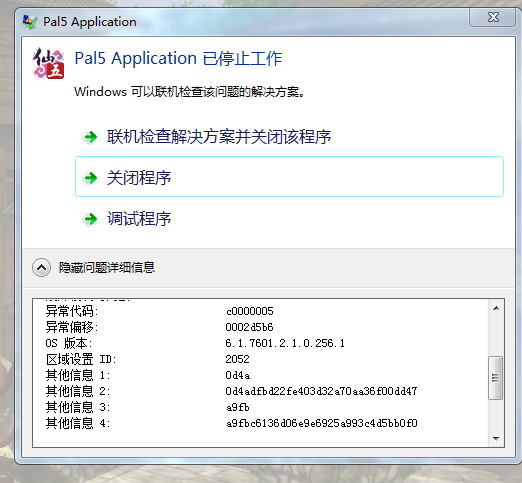
Task: Choose 关闭程序 to close the program
Action: click(x=289, y=177)
